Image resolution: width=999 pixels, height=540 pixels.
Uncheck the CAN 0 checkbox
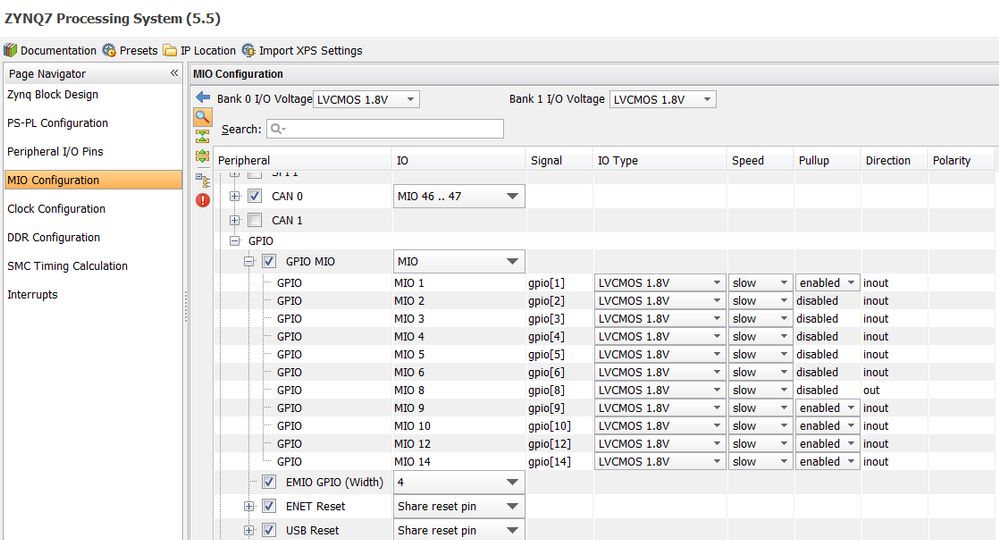255,196
